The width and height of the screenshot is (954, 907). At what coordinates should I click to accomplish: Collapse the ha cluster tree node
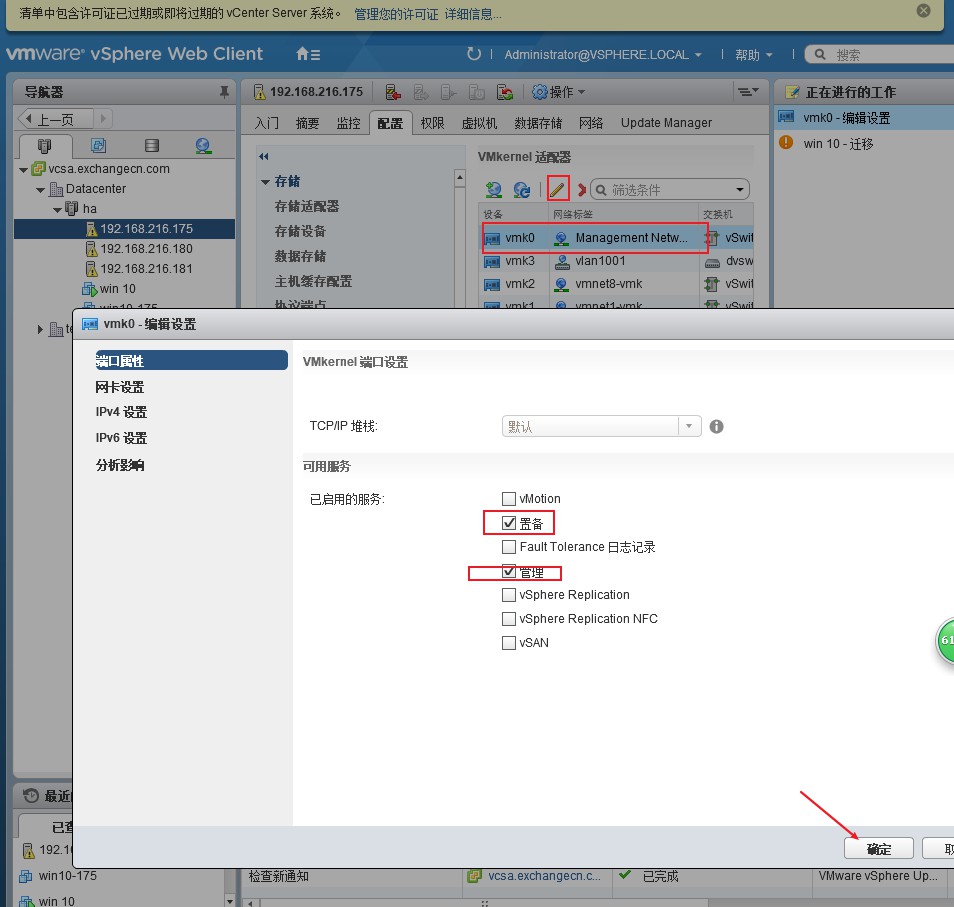[57, 210]
